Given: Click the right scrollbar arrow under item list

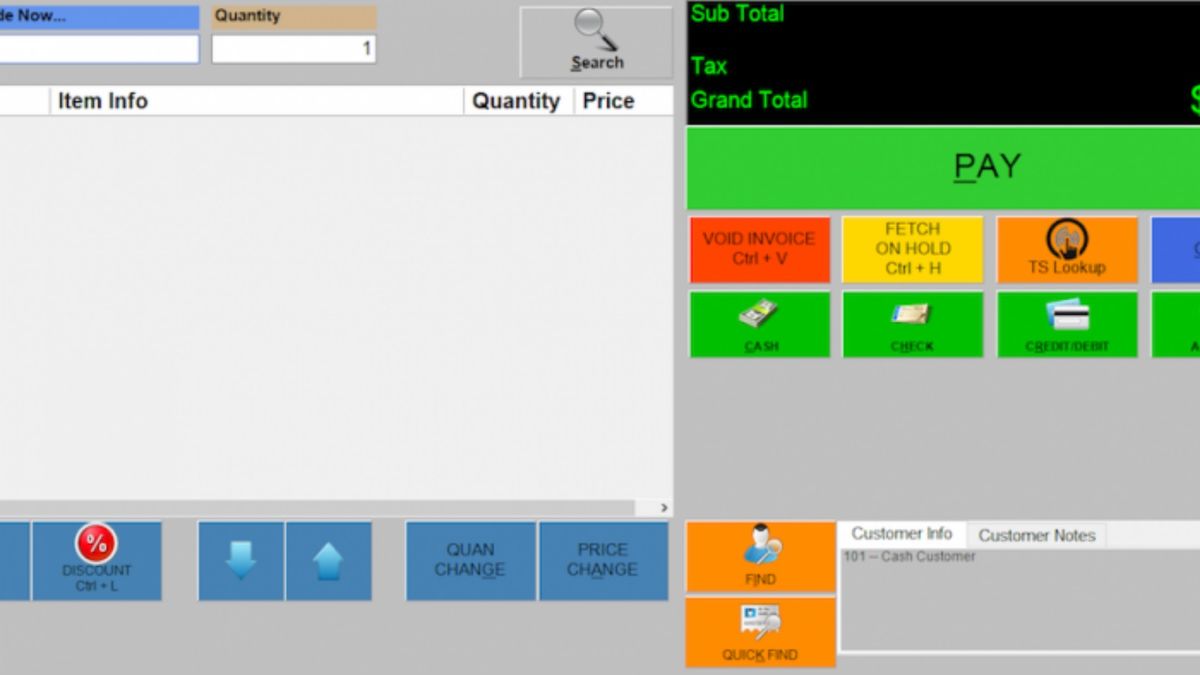Looking at the screenshot, I should (x=663, y=507).
